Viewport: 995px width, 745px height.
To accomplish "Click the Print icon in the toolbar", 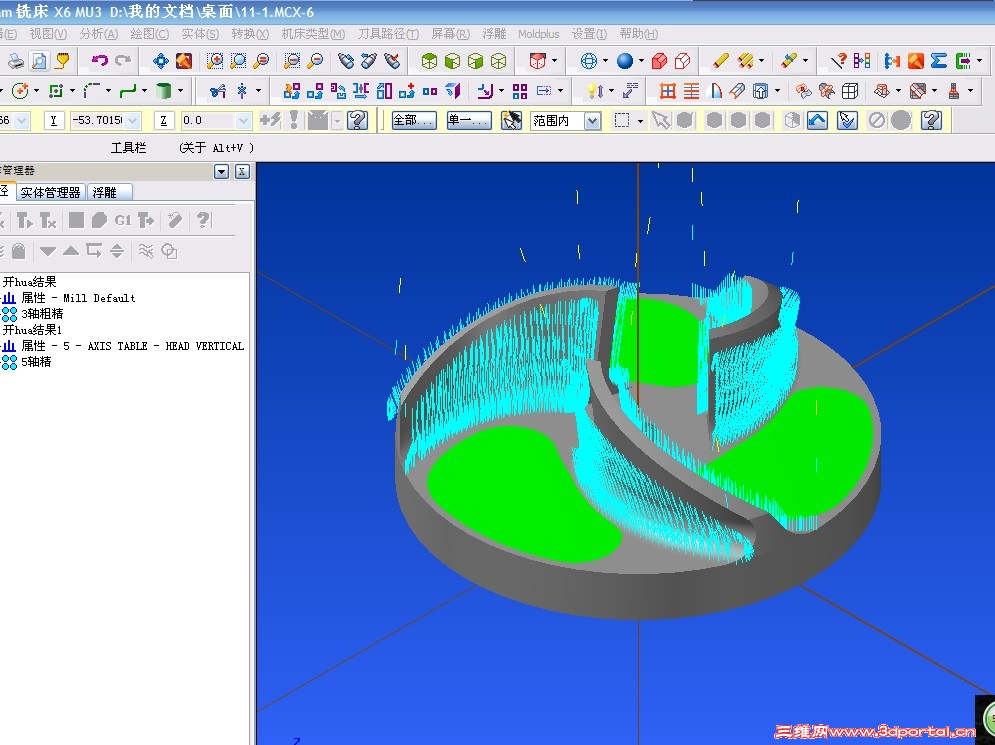I will point(15,61).
